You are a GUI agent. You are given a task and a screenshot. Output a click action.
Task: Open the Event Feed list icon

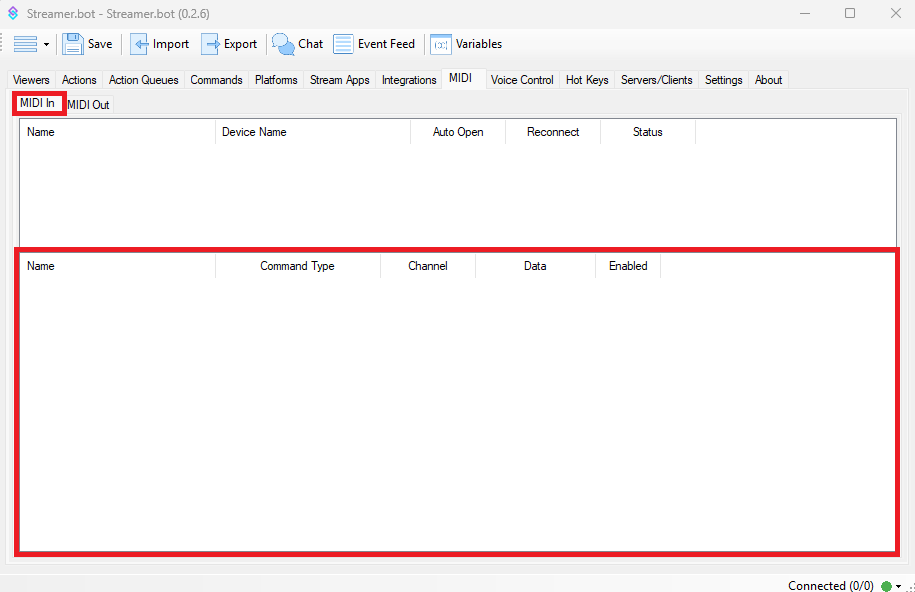click(343, 44)
